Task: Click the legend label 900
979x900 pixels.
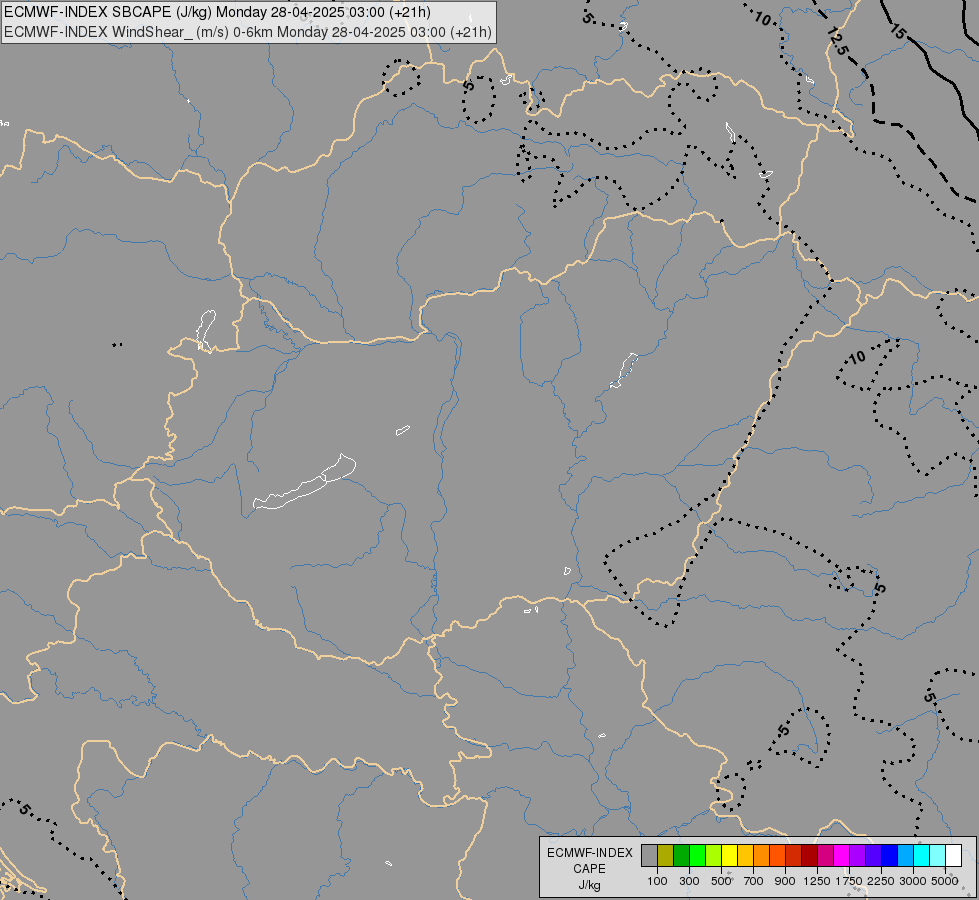Action: (x=785, y=881)
